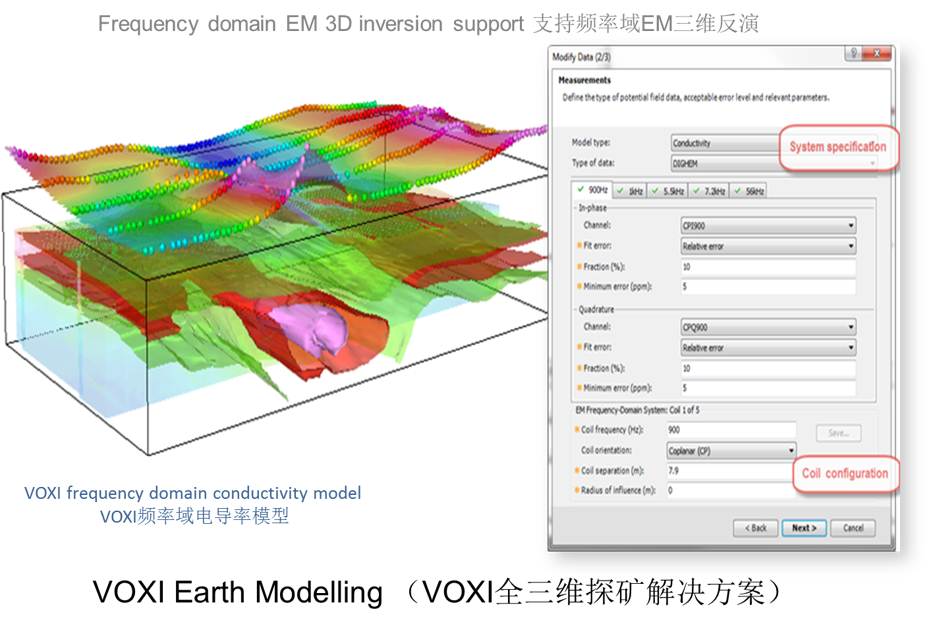Open the Coil orientation dropdown showing Coplanar (CP)
The height and width of the screenshot is (628, 933).
pos(731,451)
